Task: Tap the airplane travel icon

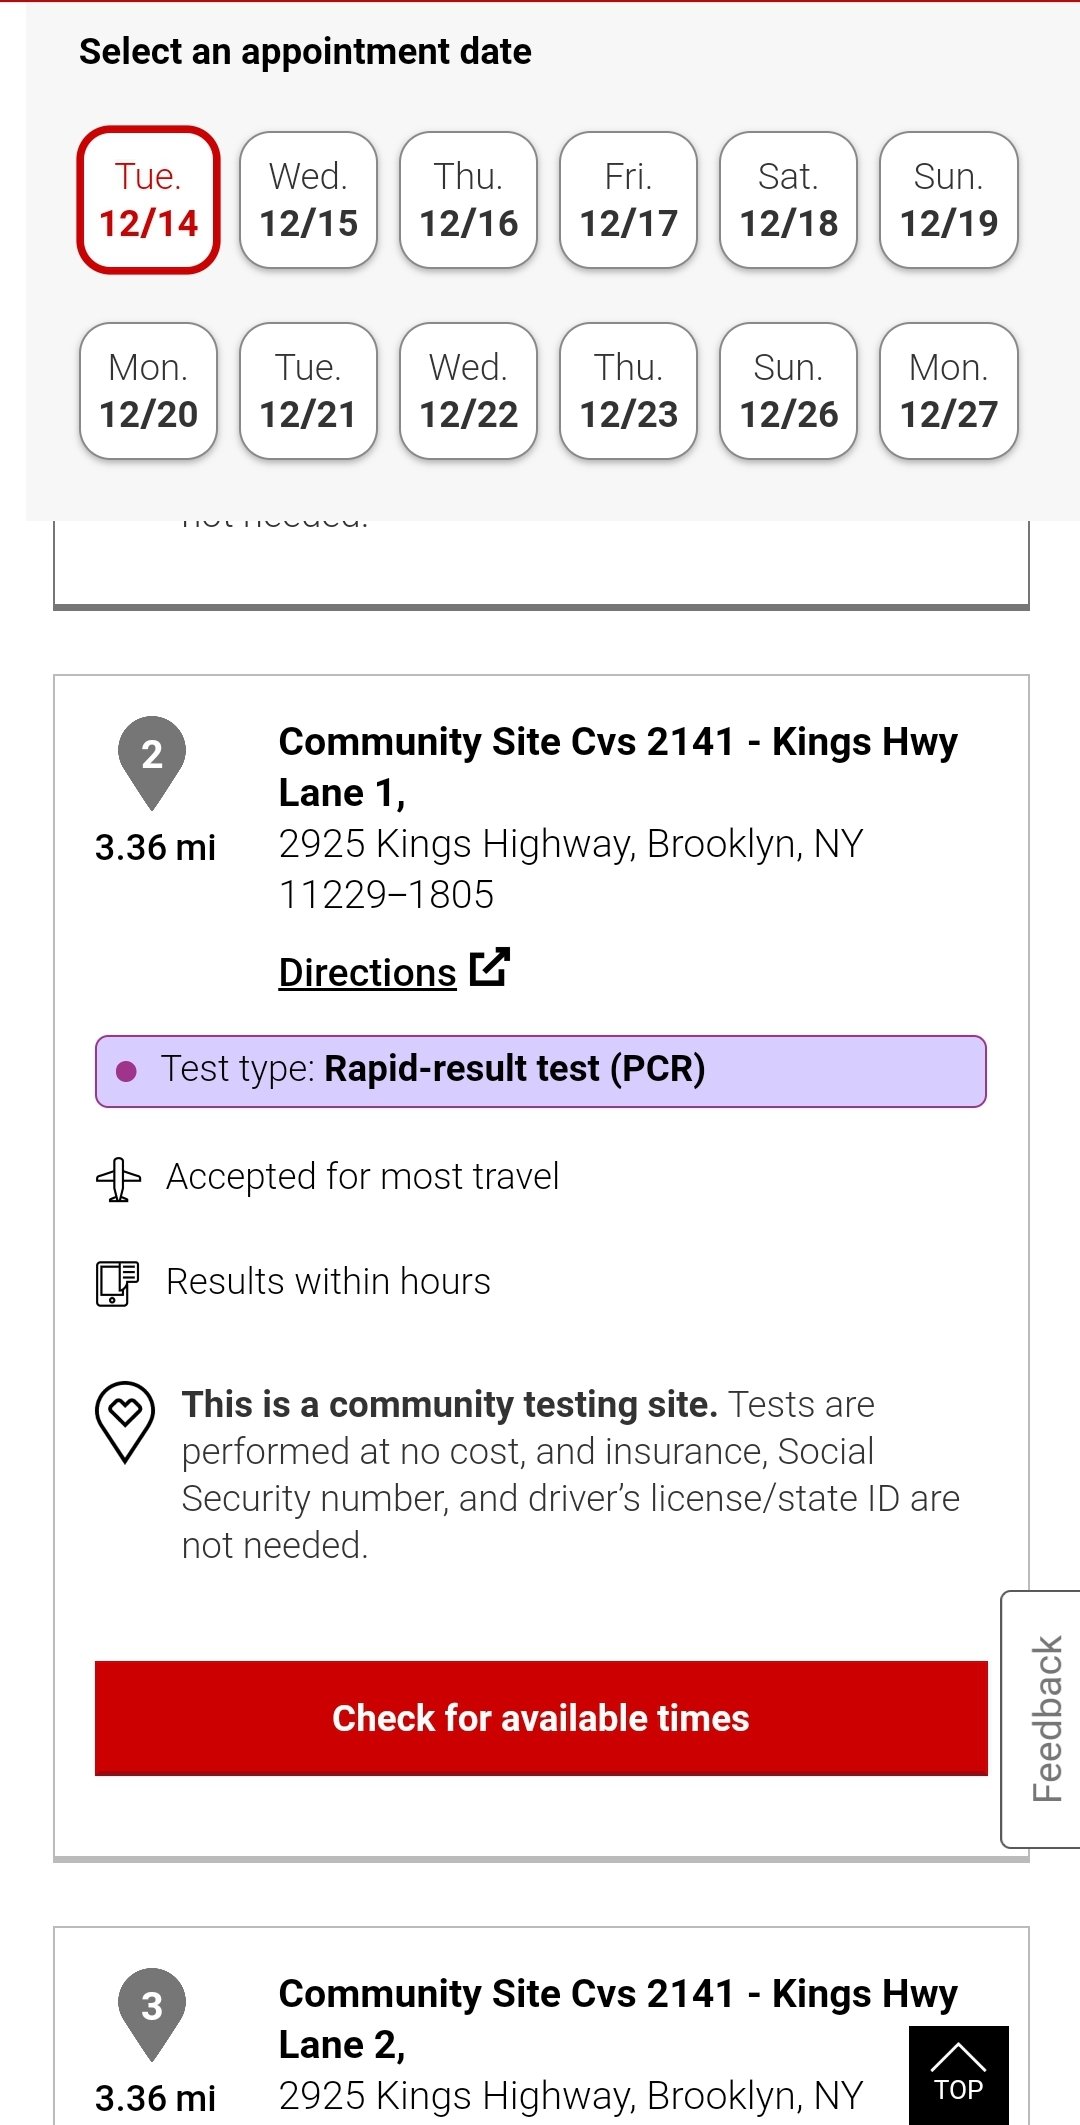Action: coord(119,1179)
